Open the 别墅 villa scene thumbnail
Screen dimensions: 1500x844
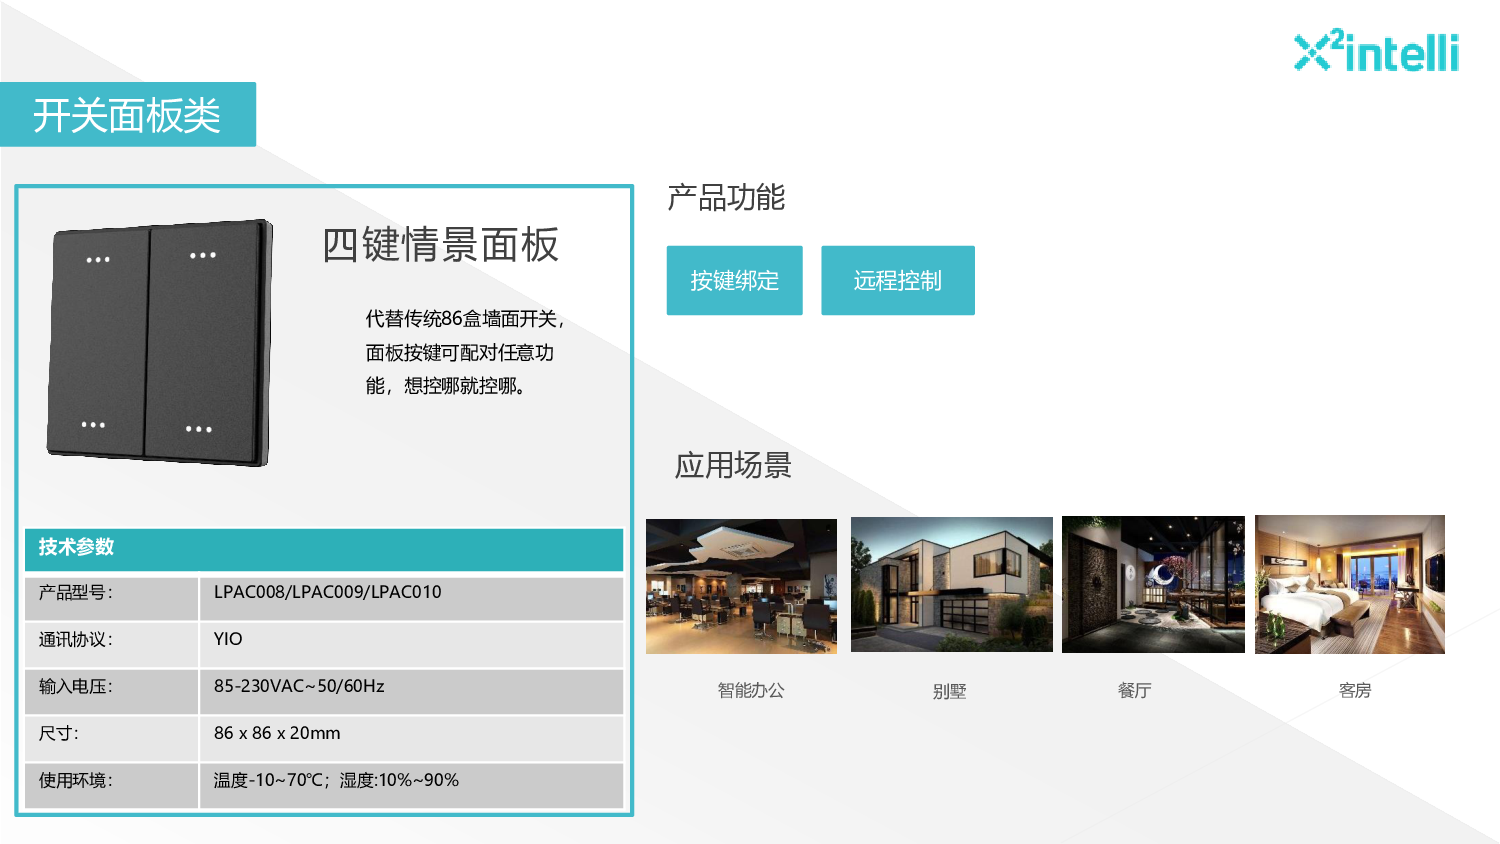[x=951, y=585]
